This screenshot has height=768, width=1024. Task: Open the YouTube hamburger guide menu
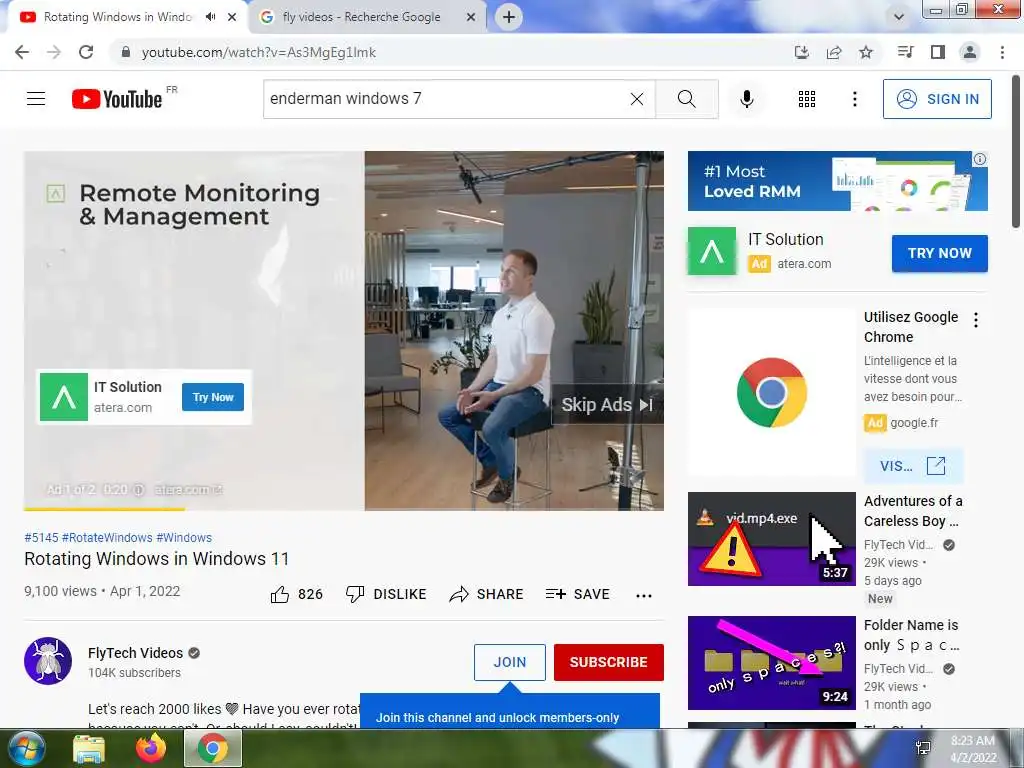(36, 99)
